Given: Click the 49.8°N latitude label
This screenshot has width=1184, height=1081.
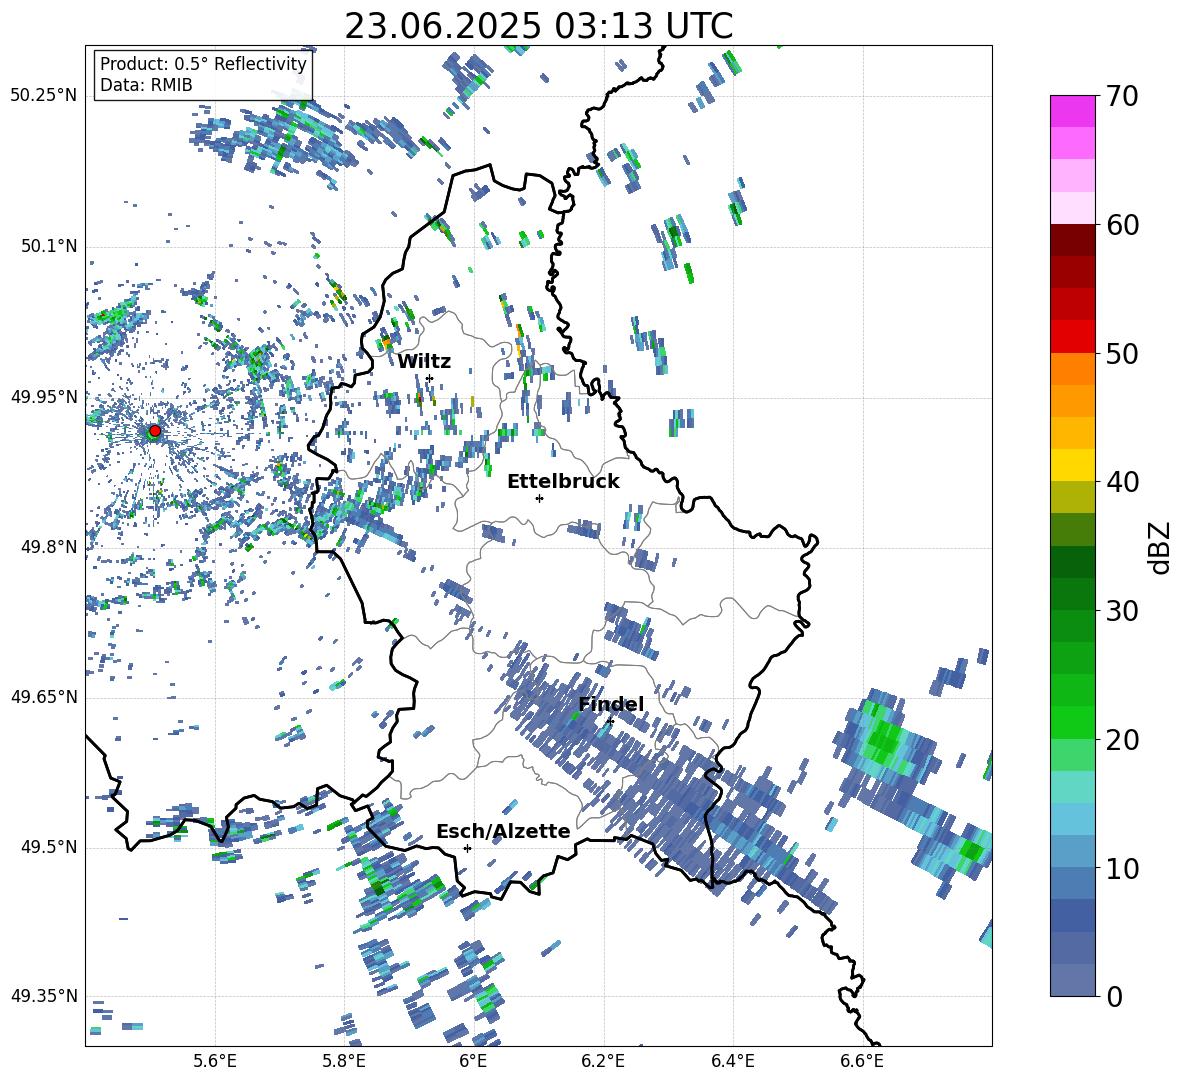Looking at the screenshot, I should tap(48, 547).
